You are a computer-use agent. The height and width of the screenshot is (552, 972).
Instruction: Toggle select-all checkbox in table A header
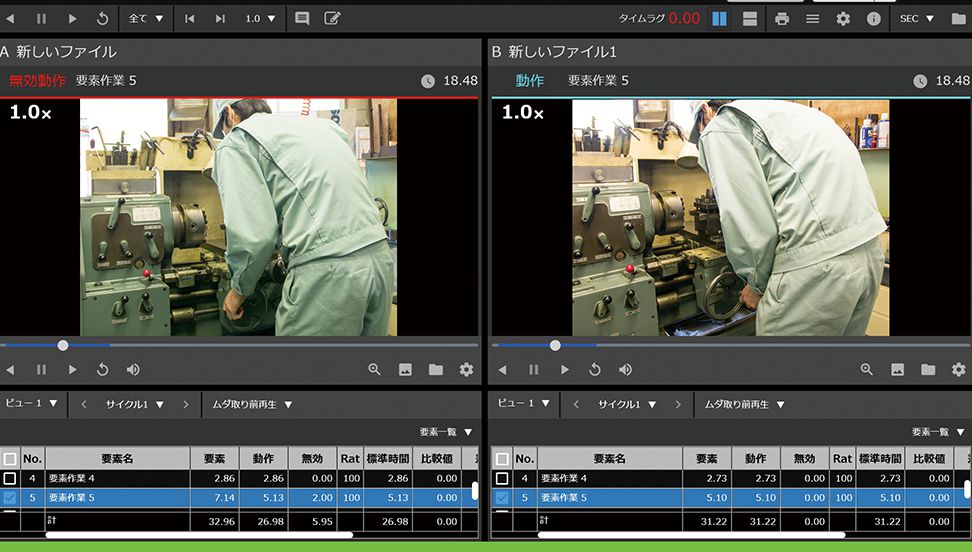9,459
